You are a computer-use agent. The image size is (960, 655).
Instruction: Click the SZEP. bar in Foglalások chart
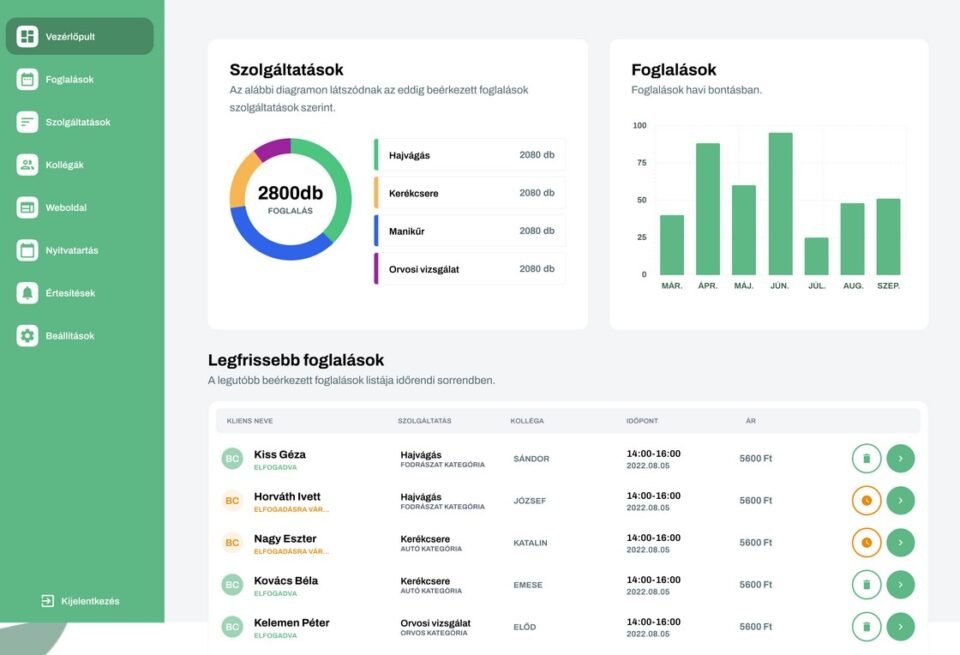888,237
